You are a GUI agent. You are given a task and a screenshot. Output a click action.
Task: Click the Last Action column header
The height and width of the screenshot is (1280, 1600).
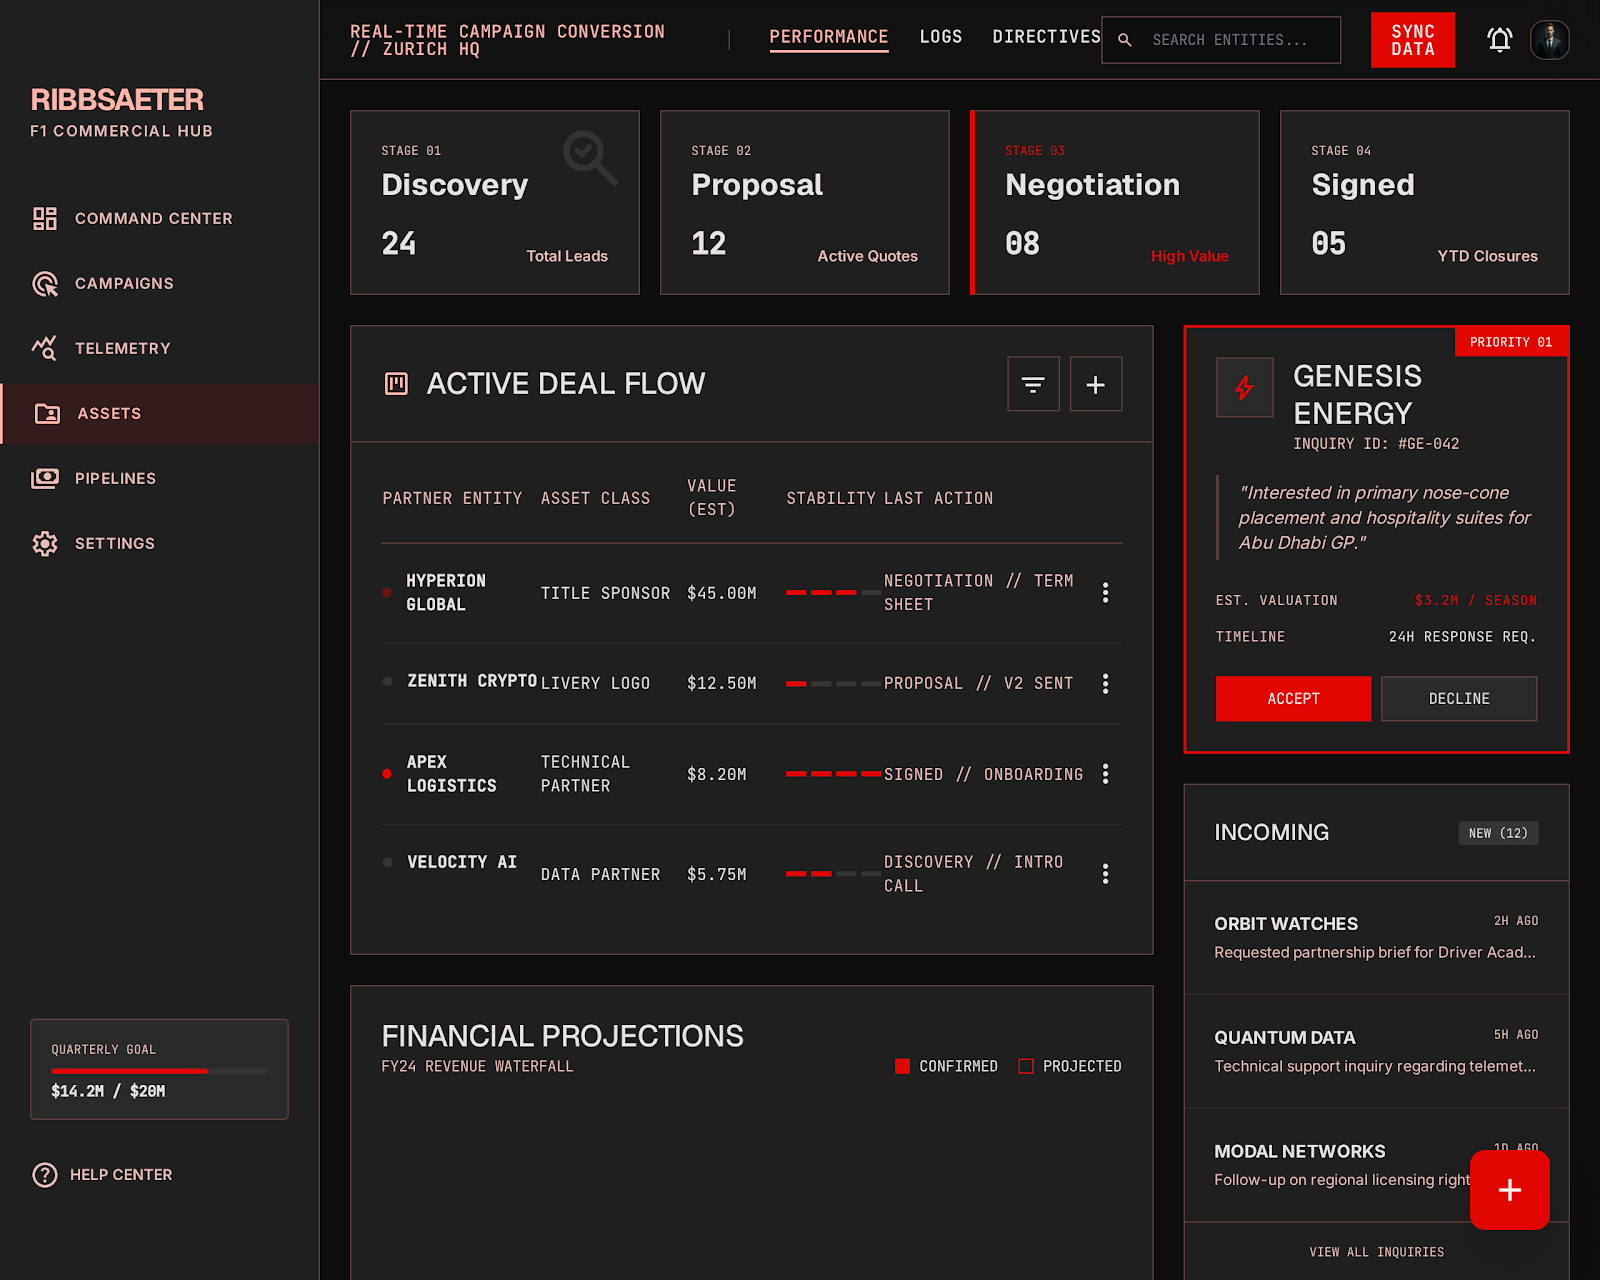point(938,498)
